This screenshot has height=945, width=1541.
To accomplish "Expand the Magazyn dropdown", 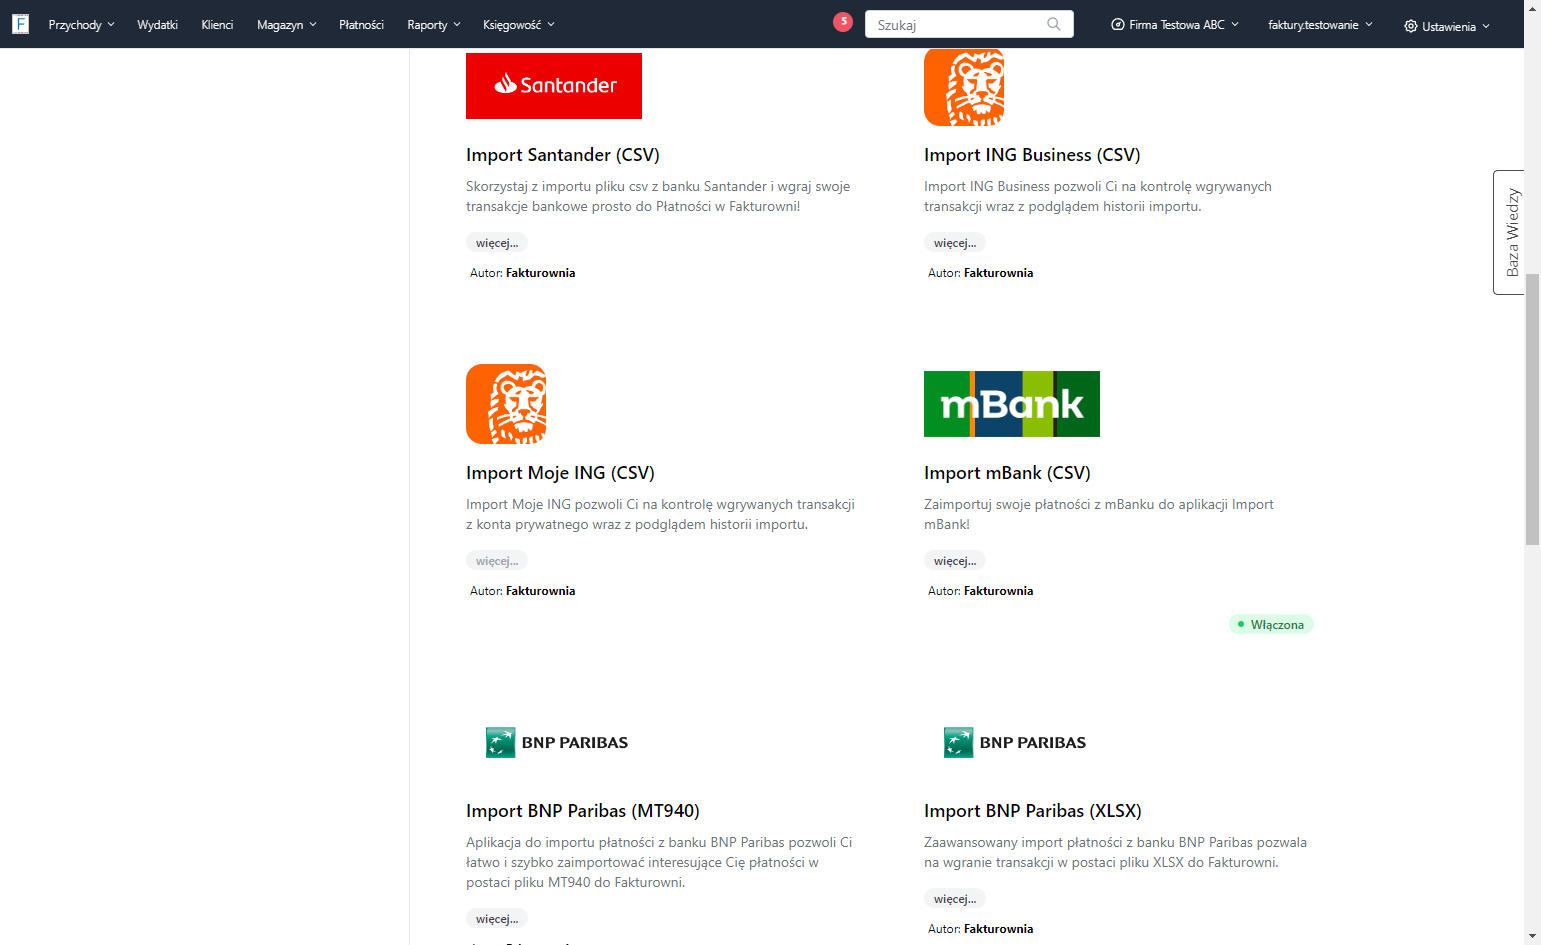I will point(287,25).
